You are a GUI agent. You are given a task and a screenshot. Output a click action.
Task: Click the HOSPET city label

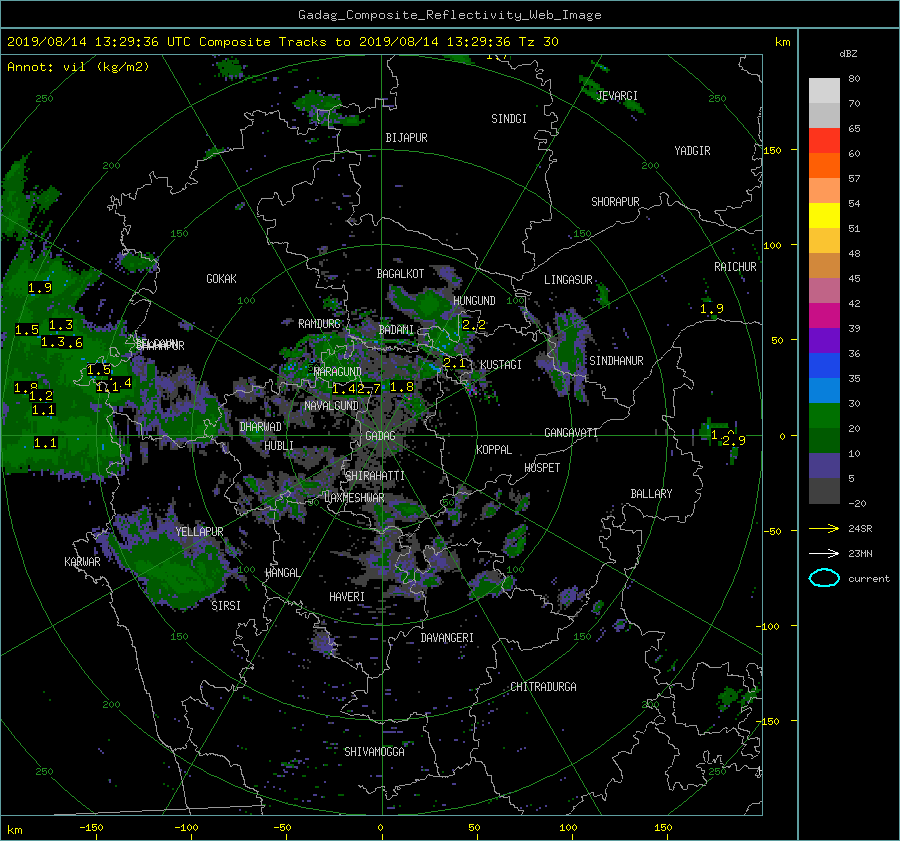(542, 468)
